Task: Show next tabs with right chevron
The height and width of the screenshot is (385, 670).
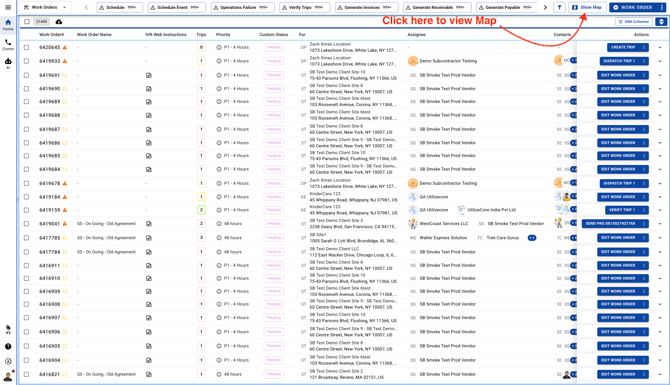Action: (545, 7)
